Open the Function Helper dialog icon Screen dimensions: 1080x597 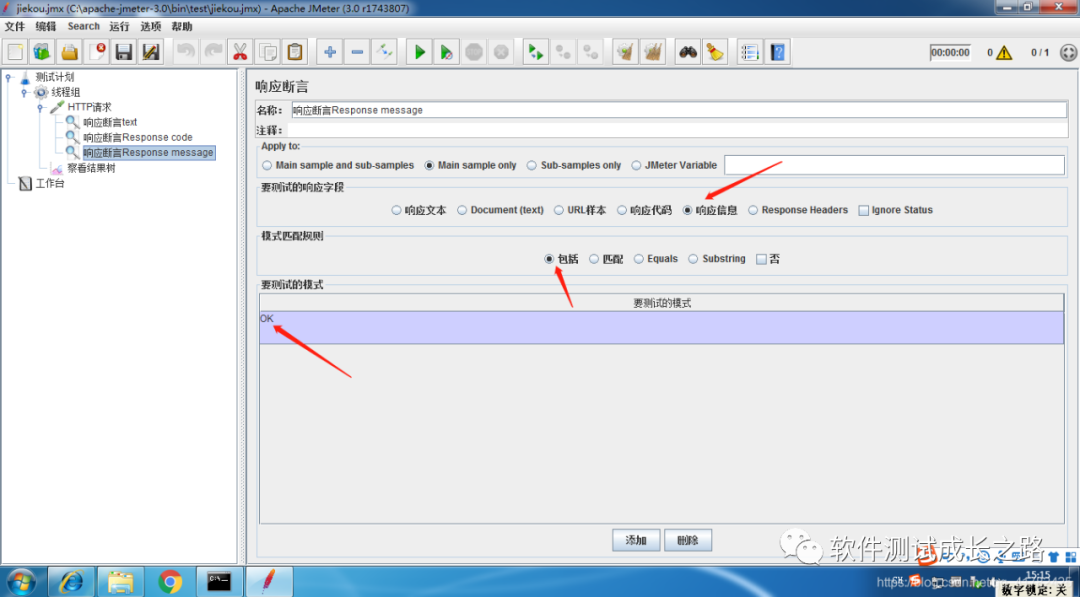tap(750, 52)
